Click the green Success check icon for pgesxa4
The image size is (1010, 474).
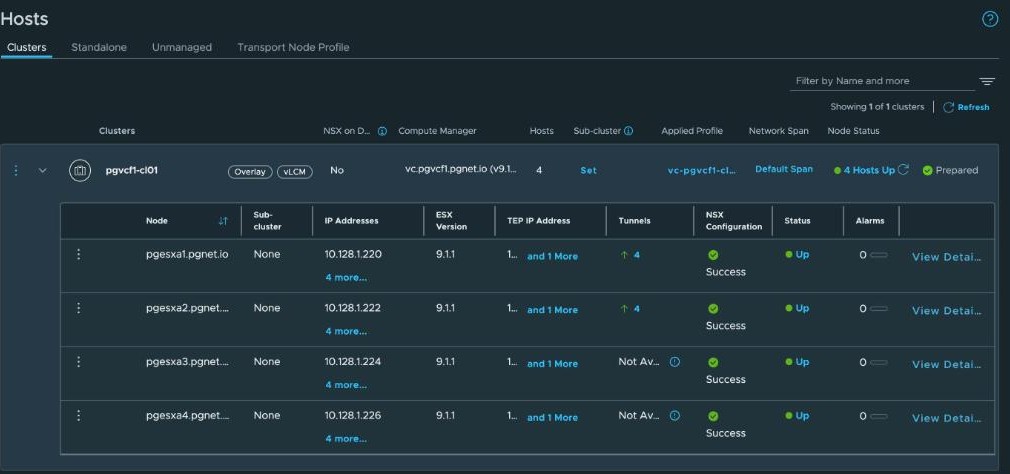point(713,416)
